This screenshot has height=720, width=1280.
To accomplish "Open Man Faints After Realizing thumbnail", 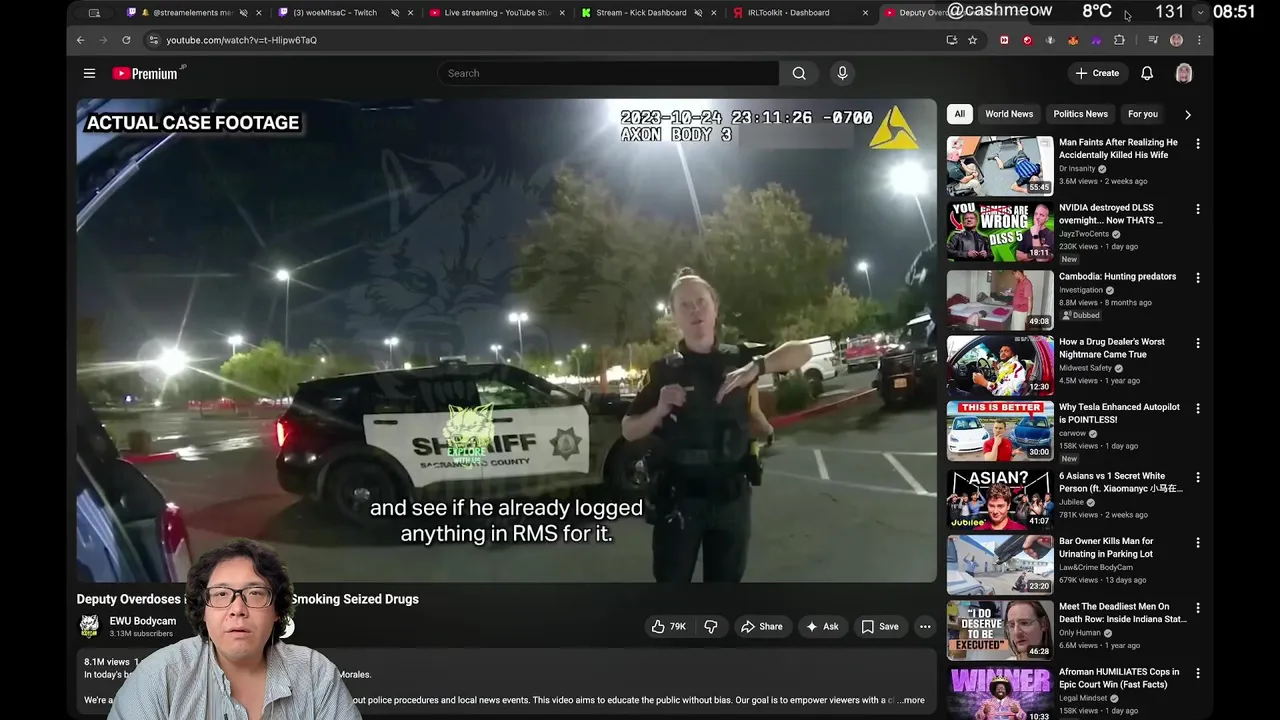I will pyautogui.click(x=1000, y=165).
